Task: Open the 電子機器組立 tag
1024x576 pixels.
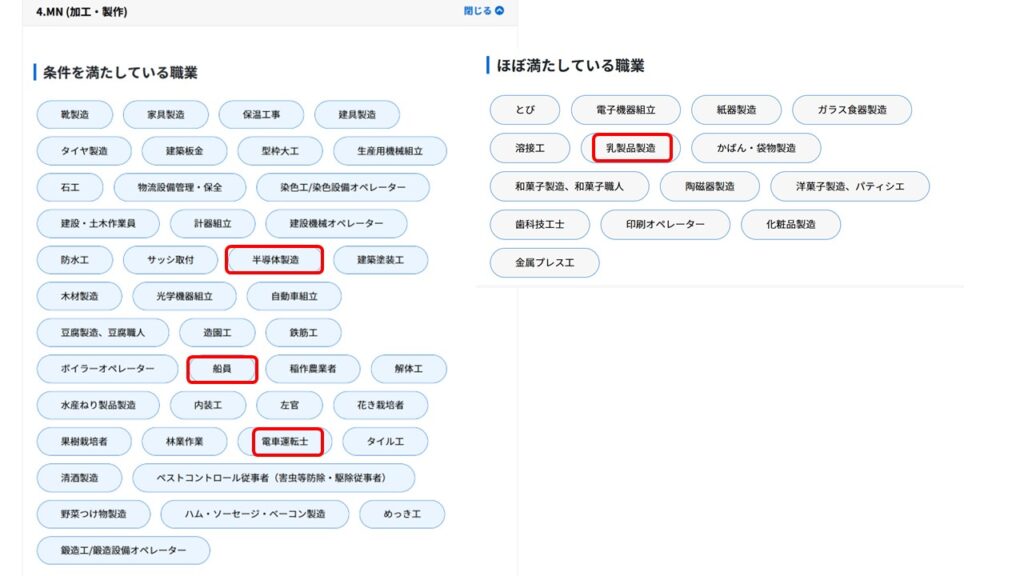Action: 625,110
